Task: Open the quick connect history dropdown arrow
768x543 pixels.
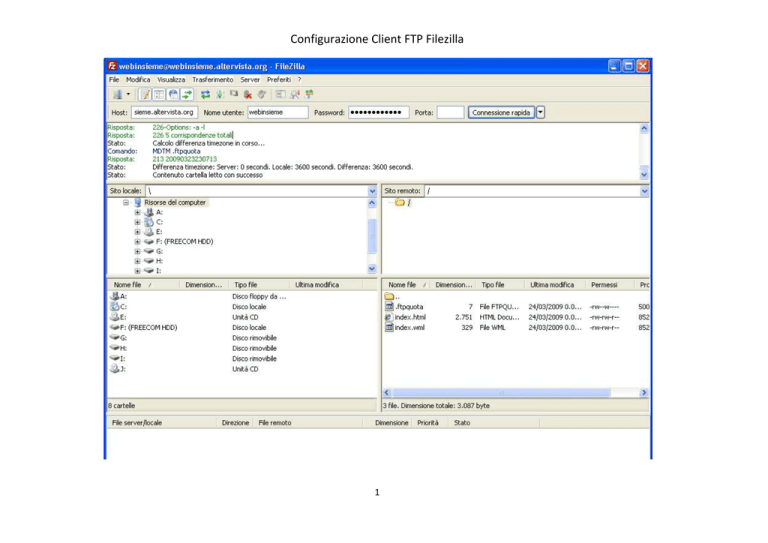Action: point(541,113)
